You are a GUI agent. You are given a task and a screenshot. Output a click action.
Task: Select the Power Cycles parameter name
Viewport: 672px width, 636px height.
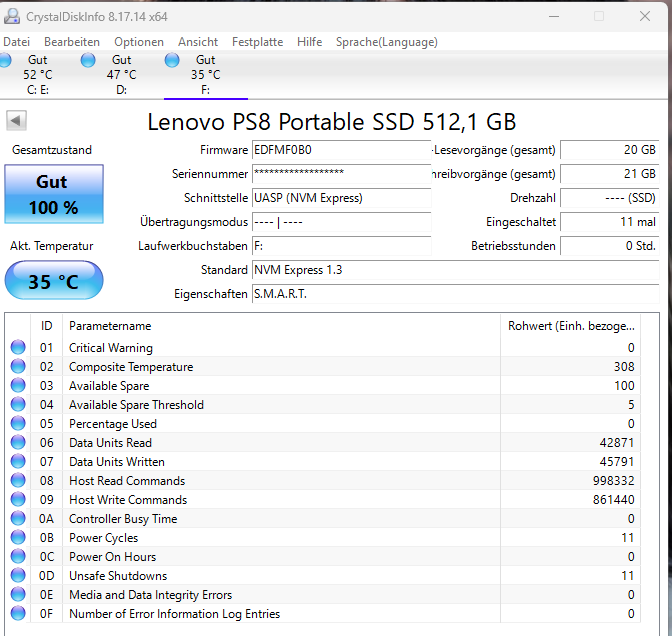pos(104,538)
